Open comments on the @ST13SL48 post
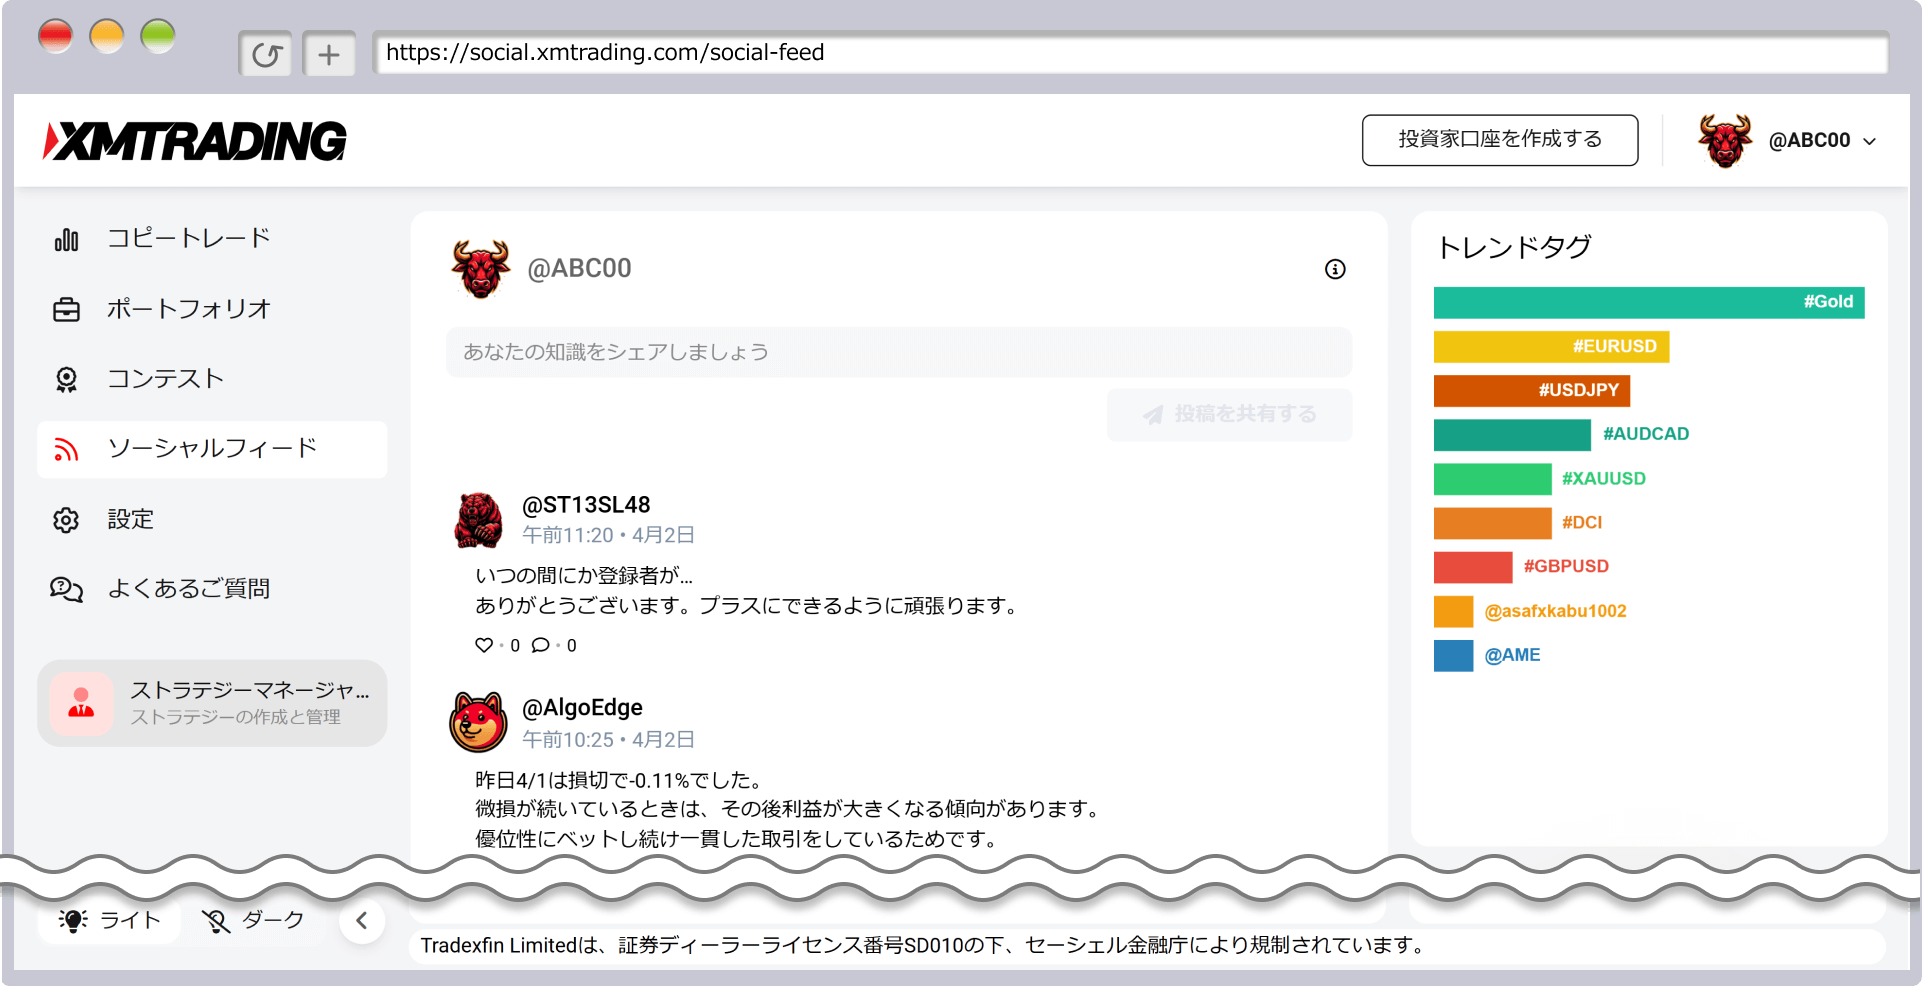This screenshot has width=1922, height=986. click(541, 645)
